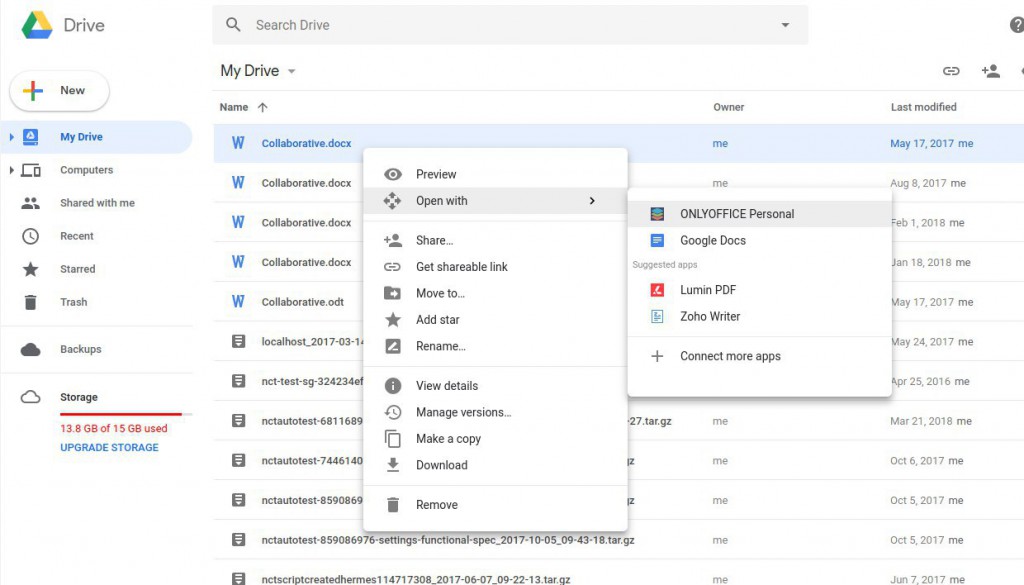Open the help question mark icon
Image resolution: width=1024 pixels, height=585 pixels.
[1017, 25]
